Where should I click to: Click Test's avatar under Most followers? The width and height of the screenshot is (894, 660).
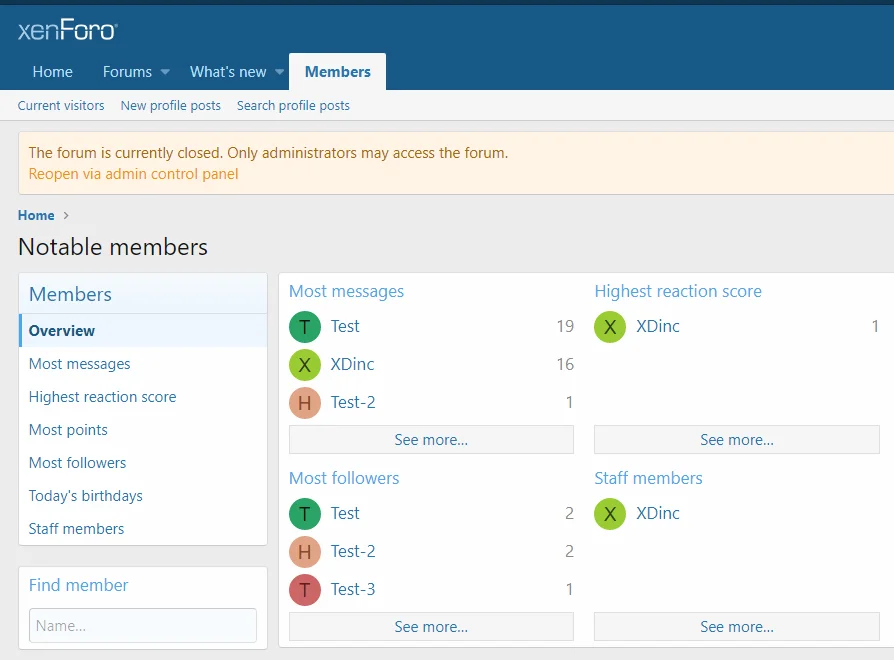305,514
